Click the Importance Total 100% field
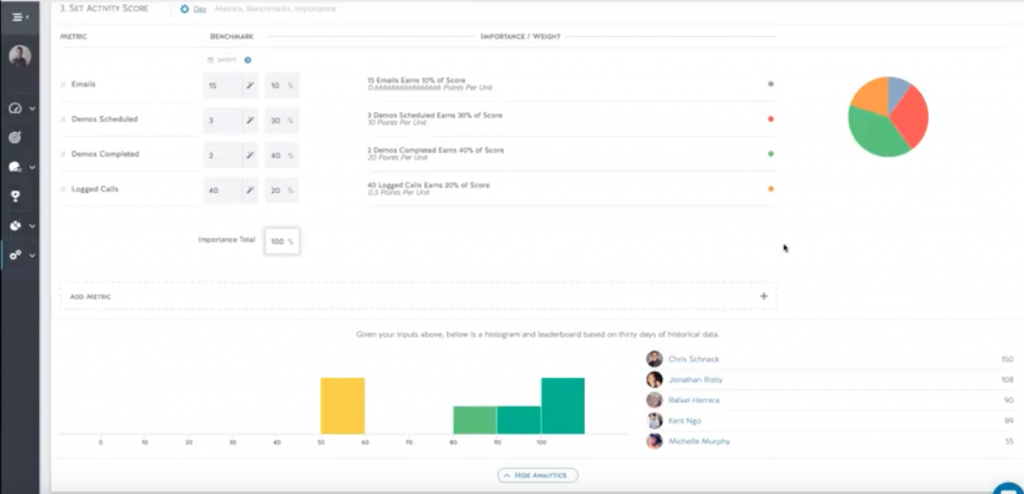The height and width of the screenshot is (494, 1024). click(x=282, y=241)
